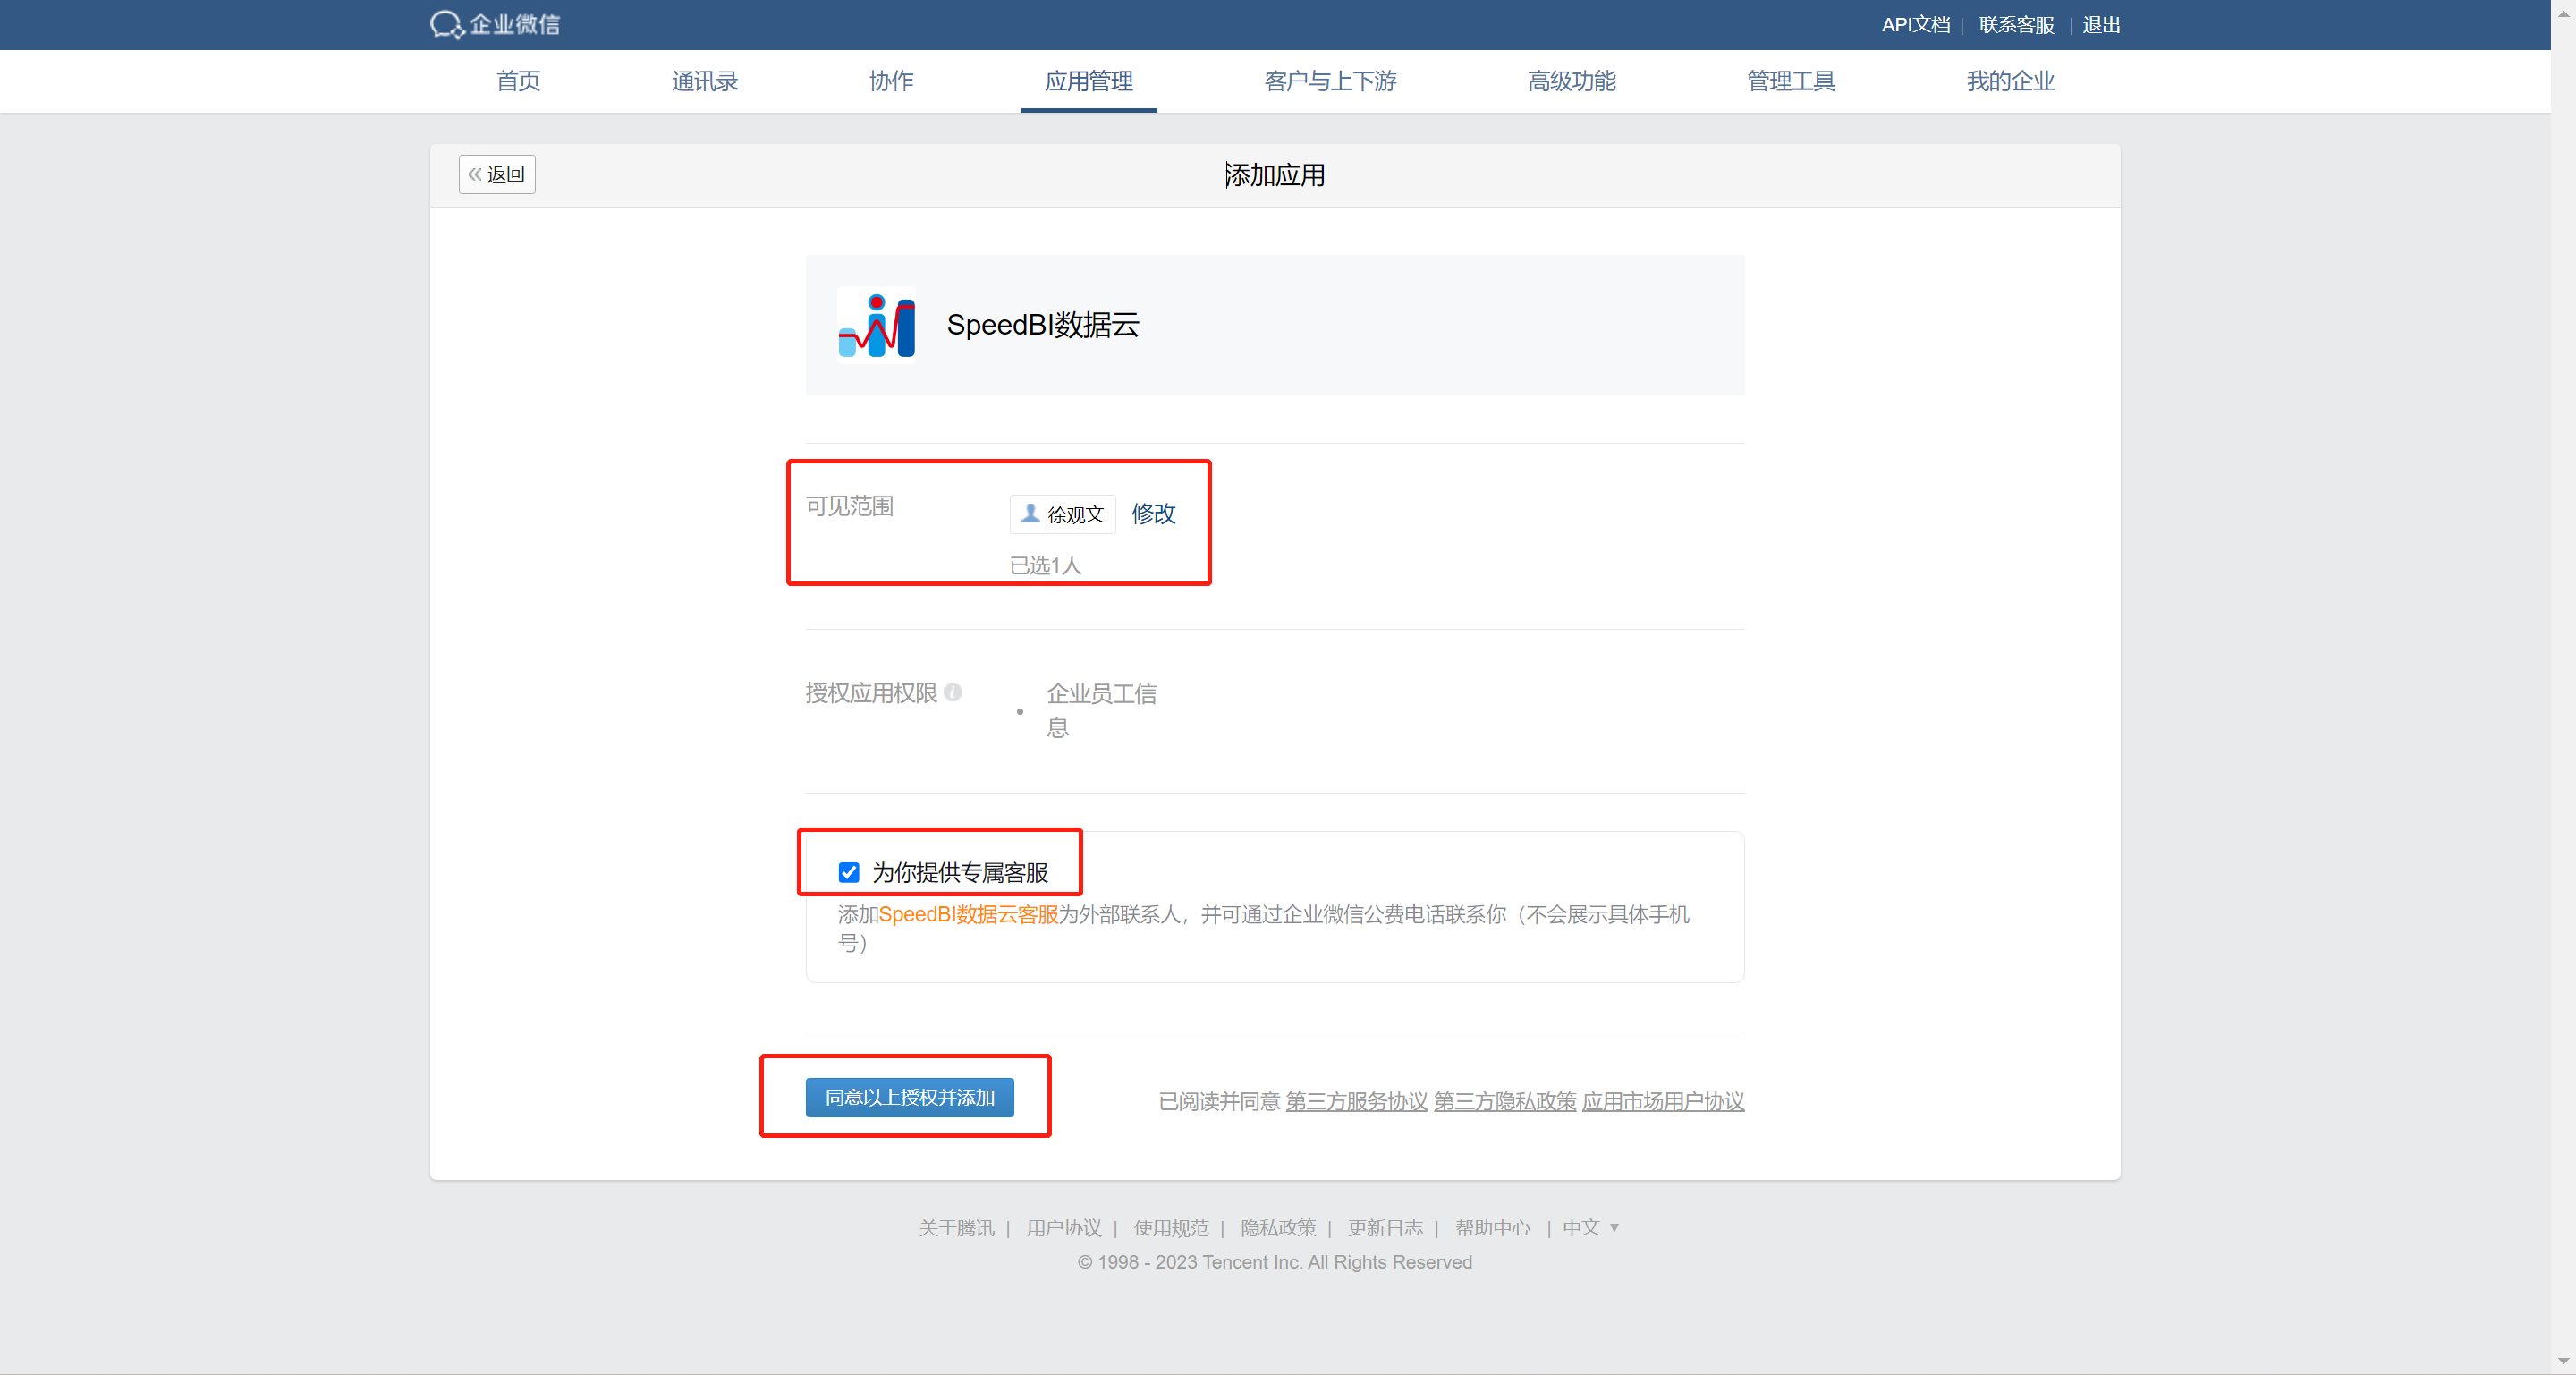The width and height of the screenshot is (2576, 1375).
Task: Go to the 首页 tab
Action: point(518,81)
